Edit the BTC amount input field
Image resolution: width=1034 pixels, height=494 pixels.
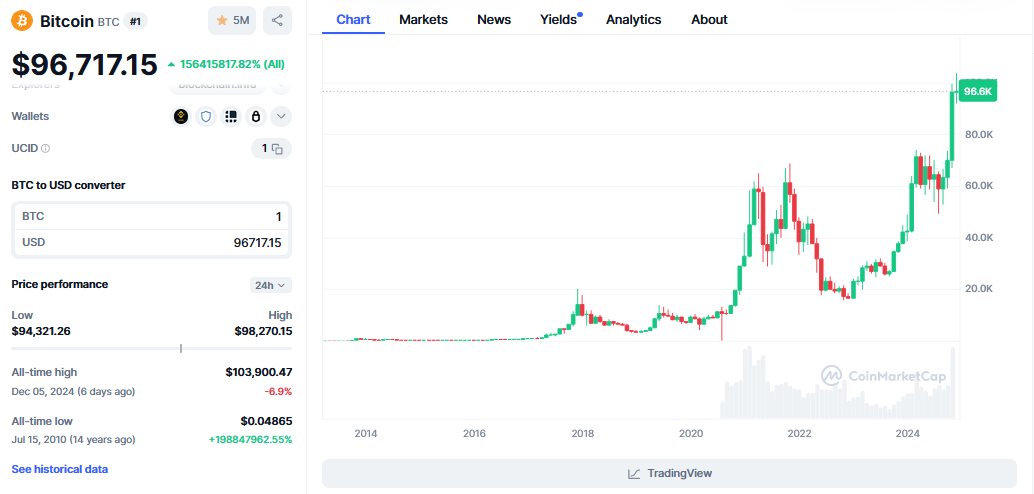pos(151,216)
